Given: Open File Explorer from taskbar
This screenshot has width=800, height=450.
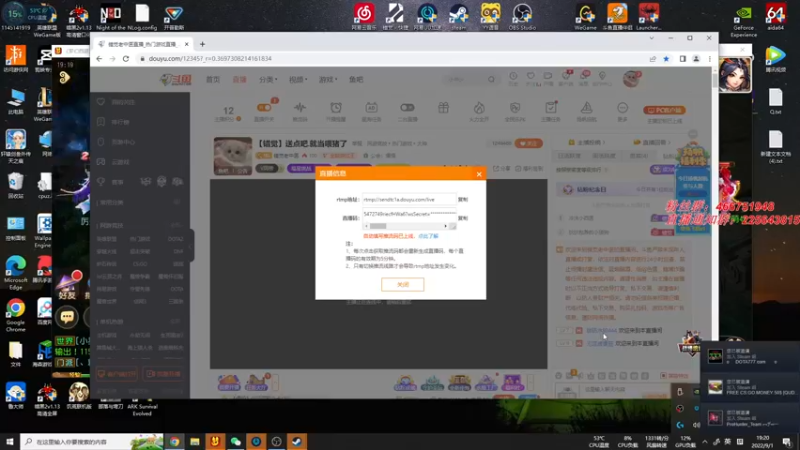Looking at the screenshot, I should [195, 441].
